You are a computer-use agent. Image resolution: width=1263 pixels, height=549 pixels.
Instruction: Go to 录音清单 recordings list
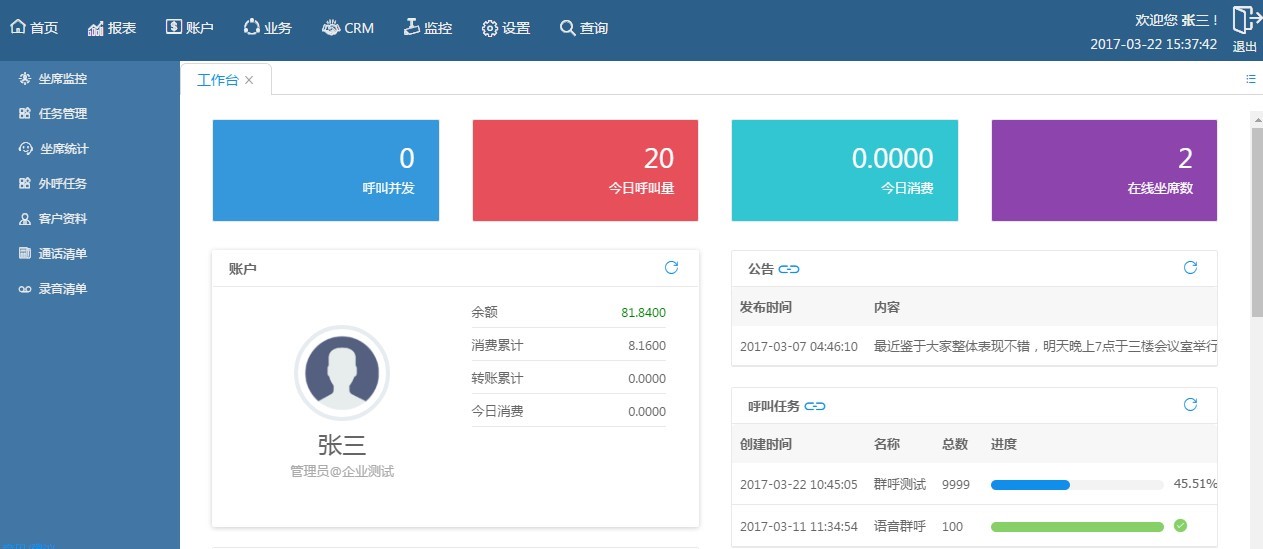[62, 289]
